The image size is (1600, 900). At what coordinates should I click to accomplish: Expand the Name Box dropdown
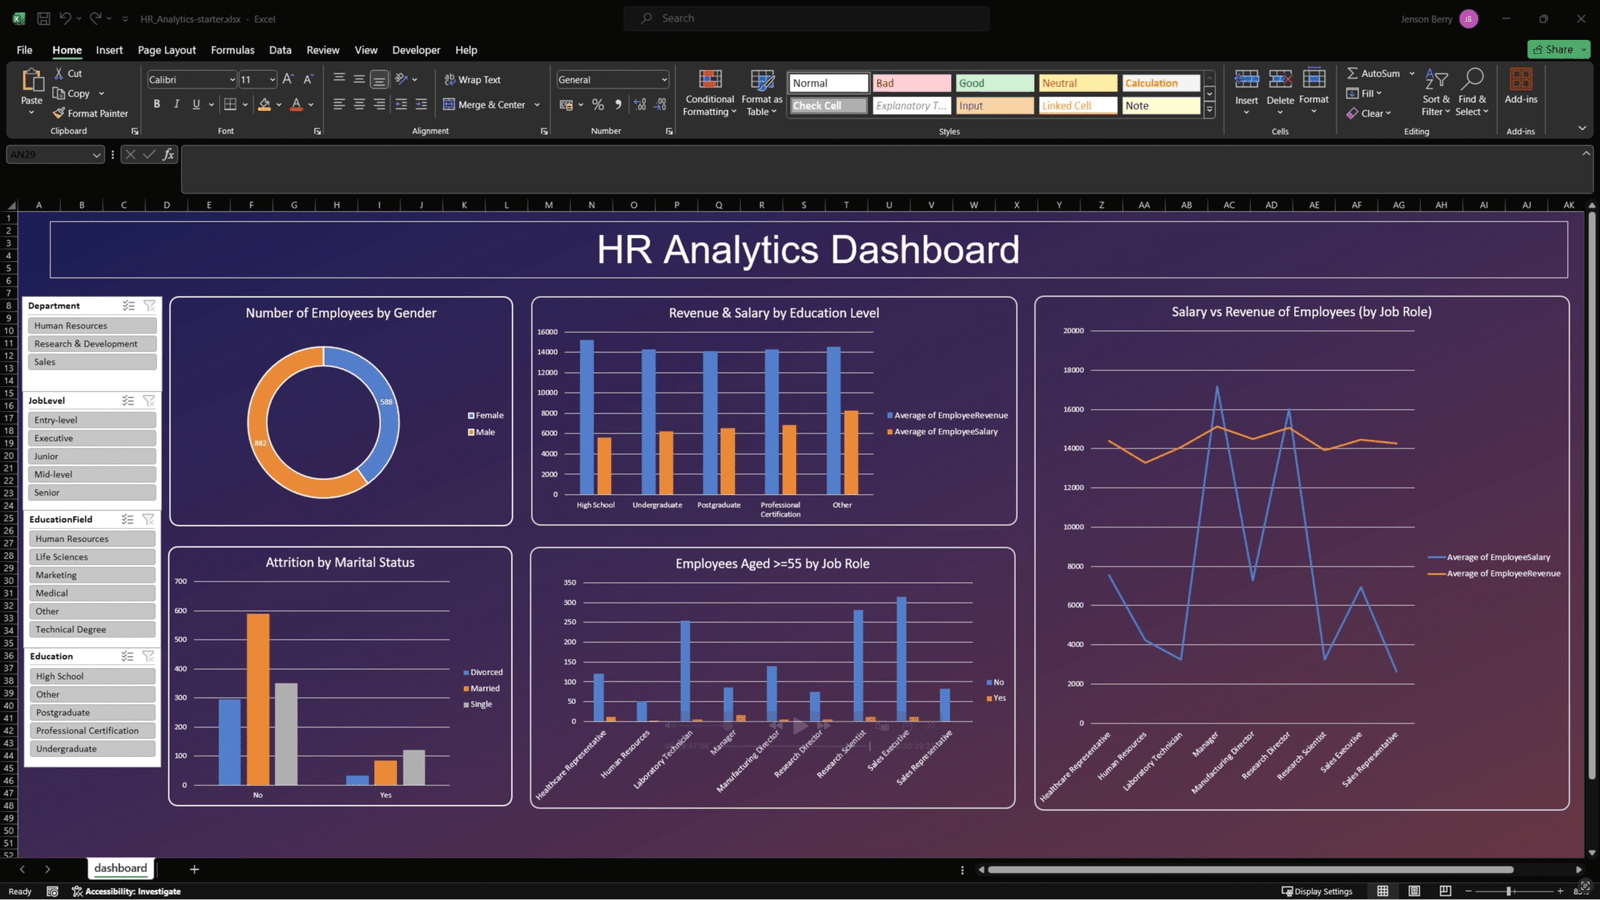[96, 155]
